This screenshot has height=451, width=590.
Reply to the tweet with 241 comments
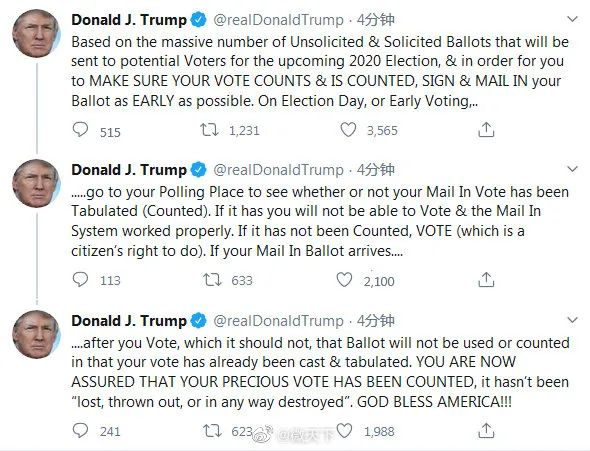point(80,430)
